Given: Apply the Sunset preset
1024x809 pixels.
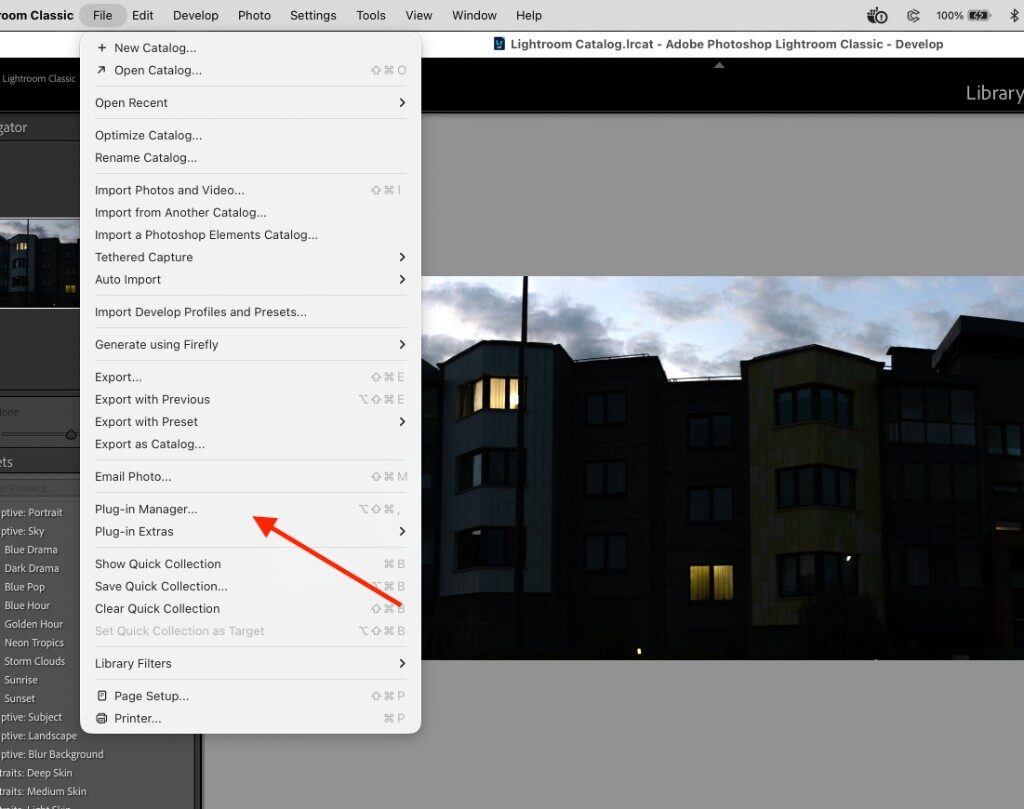Looking at the screenshot, I should pyautogui.click(x=20, y=699).
